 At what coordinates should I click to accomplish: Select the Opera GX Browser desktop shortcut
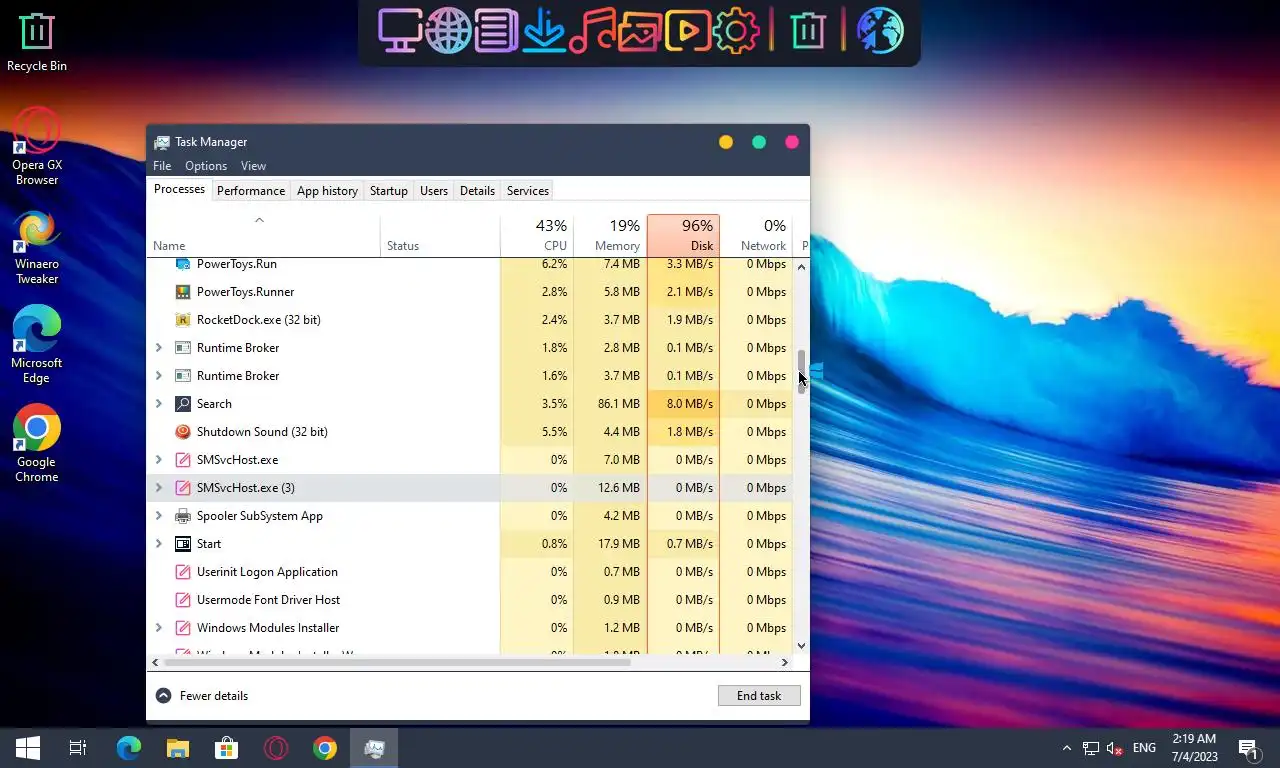point(37,146)
